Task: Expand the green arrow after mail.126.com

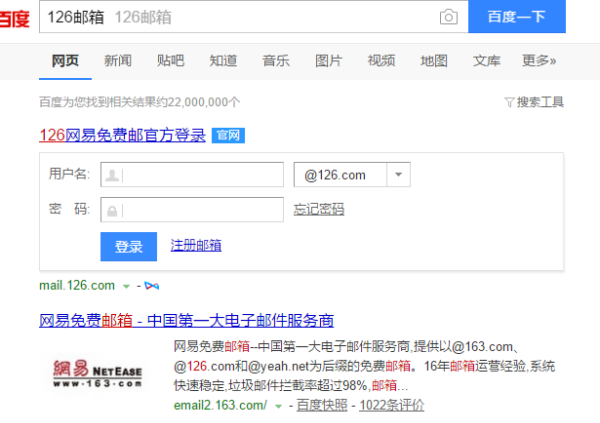Action: 126,286
